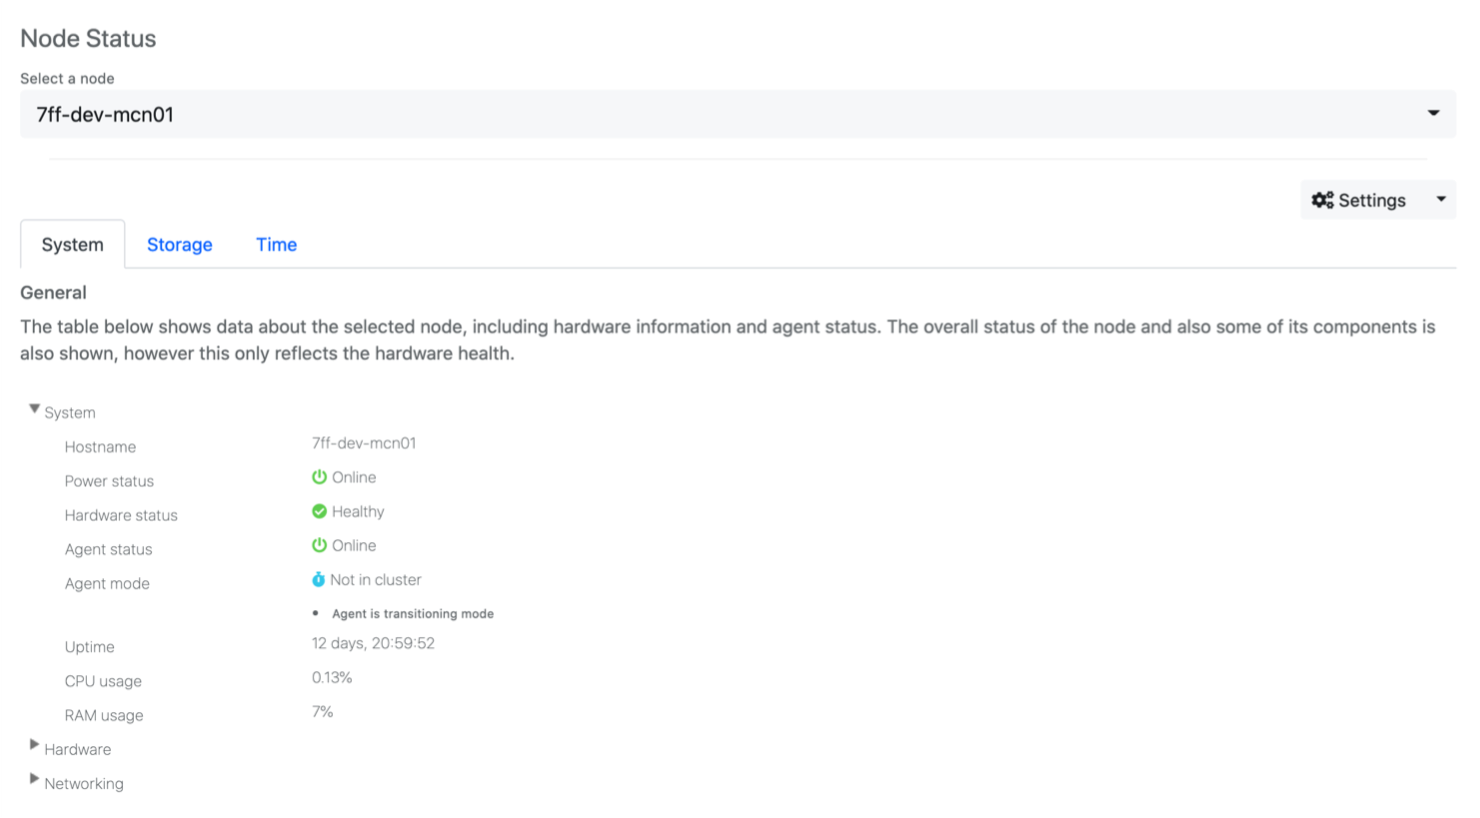Switch to the Storage tab
Screen dimensions: 1480x818
pyautogui.click(x=179, y=245)
